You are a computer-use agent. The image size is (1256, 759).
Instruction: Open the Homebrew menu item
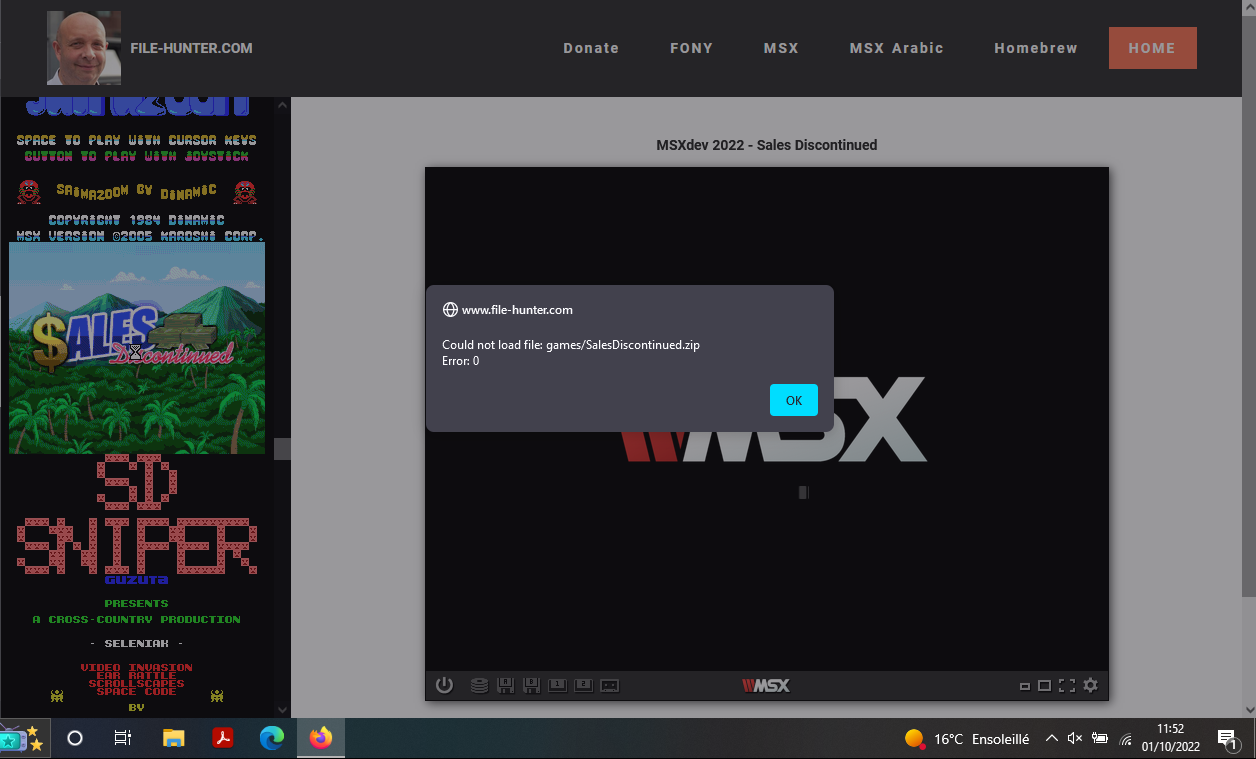pos(1036,48)
